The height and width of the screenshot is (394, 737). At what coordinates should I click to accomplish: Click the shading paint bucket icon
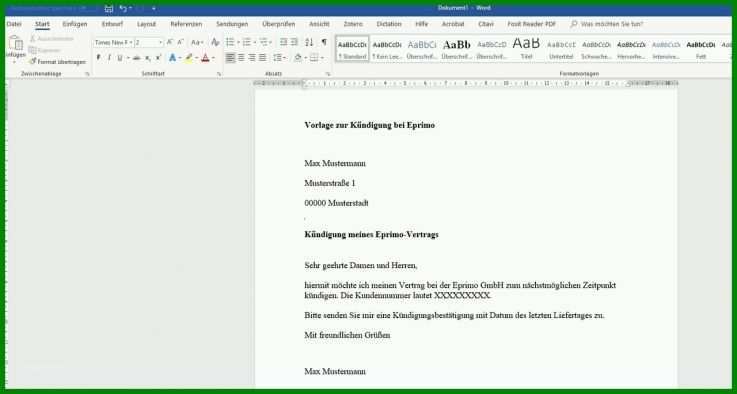pyautogui.click(x=298, y=58)
